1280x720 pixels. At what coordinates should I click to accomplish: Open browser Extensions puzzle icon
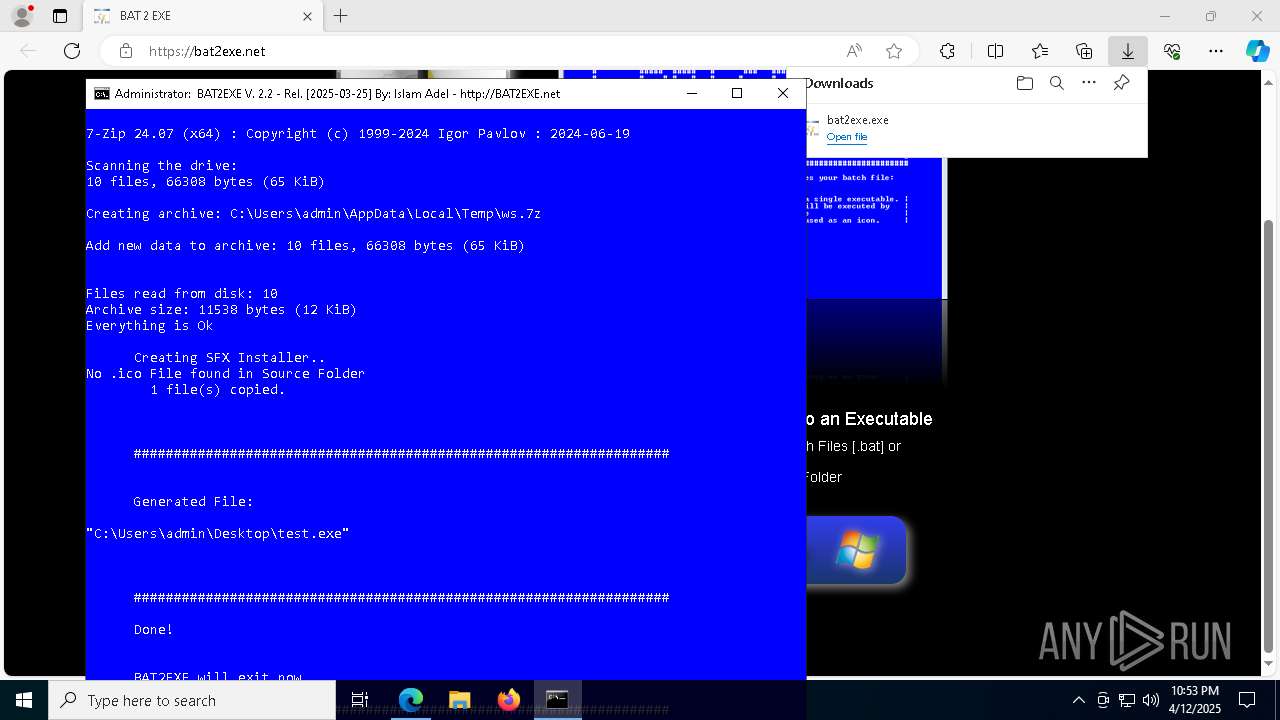[947, 51]
